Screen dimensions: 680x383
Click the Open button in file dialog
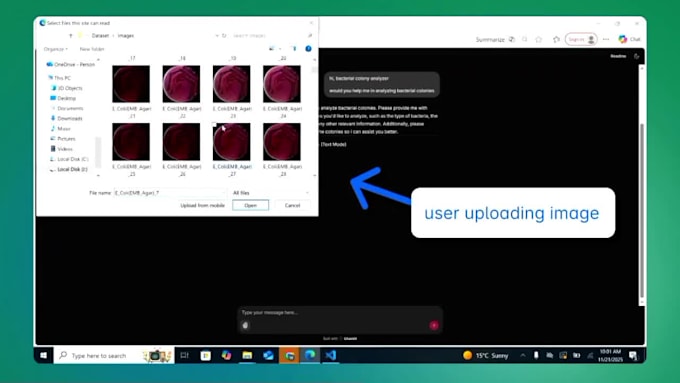point(250,205)
